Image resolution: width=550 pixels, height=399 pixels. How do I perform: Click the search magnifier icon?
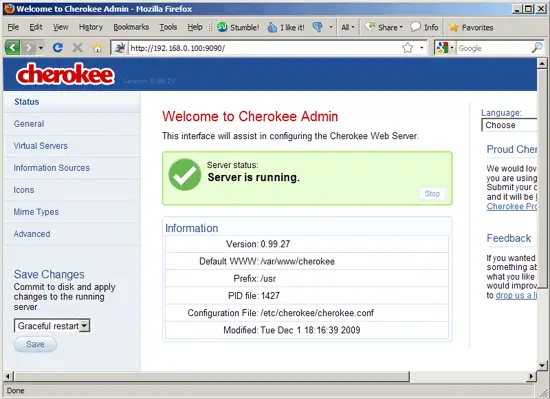537,48
